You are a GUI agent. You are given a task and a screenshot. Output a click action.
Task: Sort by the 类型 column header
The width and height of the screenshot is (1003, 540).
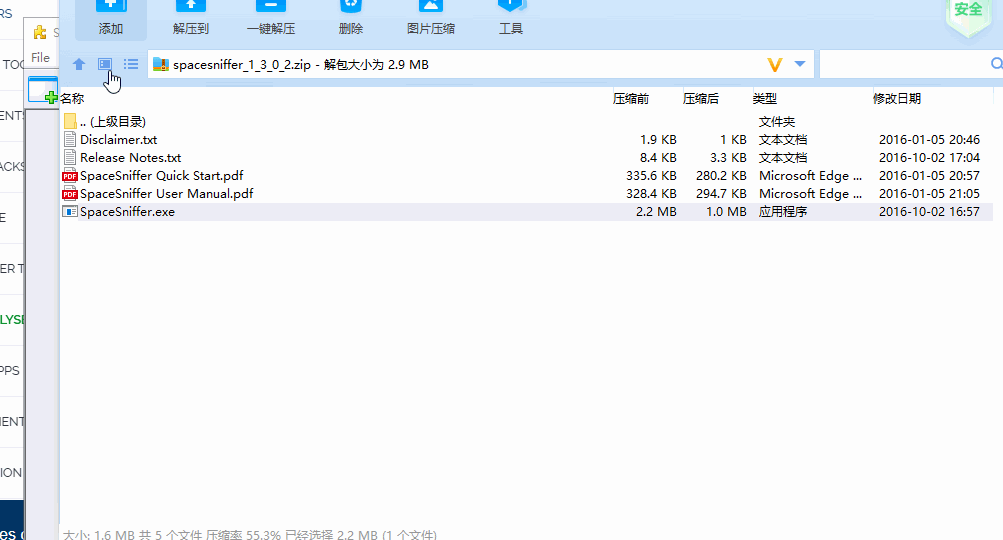tap(764, 99)
